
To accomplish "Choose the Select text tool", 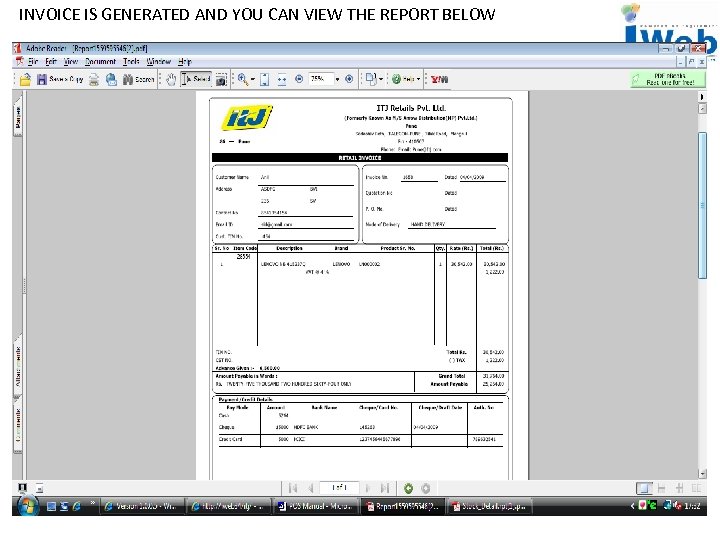I will tap(196, 79).
